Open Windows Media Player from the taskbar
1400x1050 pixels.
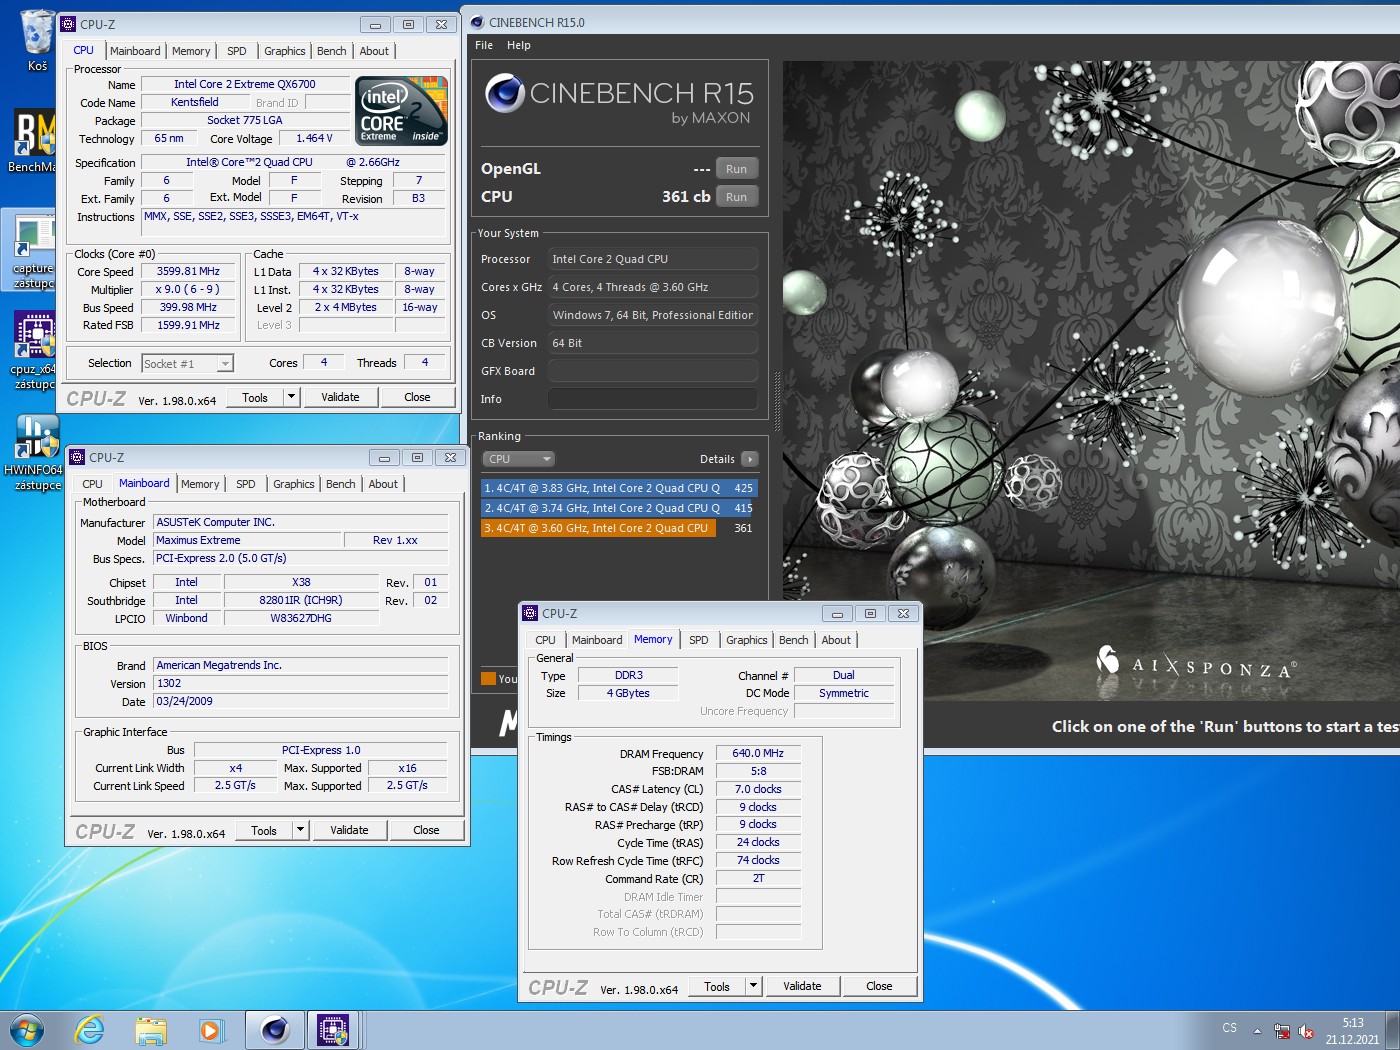(x=211, y=1030)
